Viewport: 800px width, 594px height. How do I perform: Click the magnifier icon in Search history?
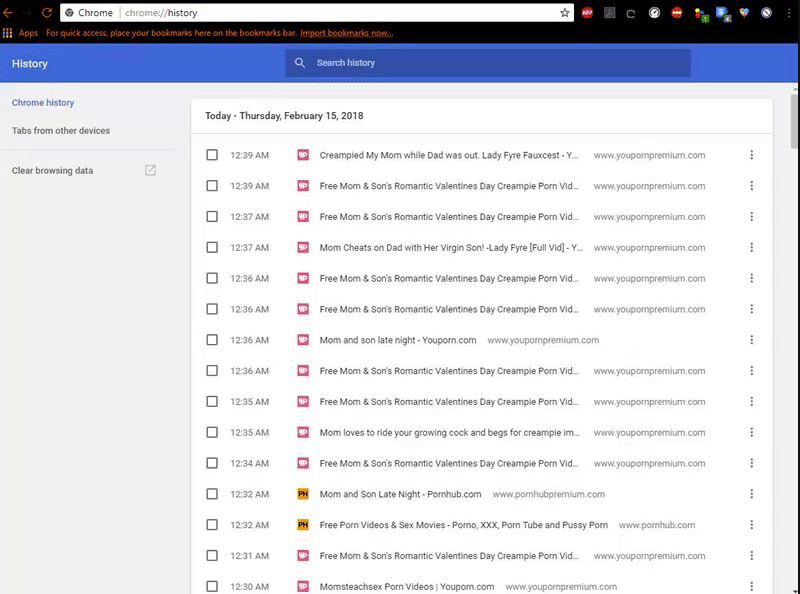pyautogui.click(x=300, y=63)
